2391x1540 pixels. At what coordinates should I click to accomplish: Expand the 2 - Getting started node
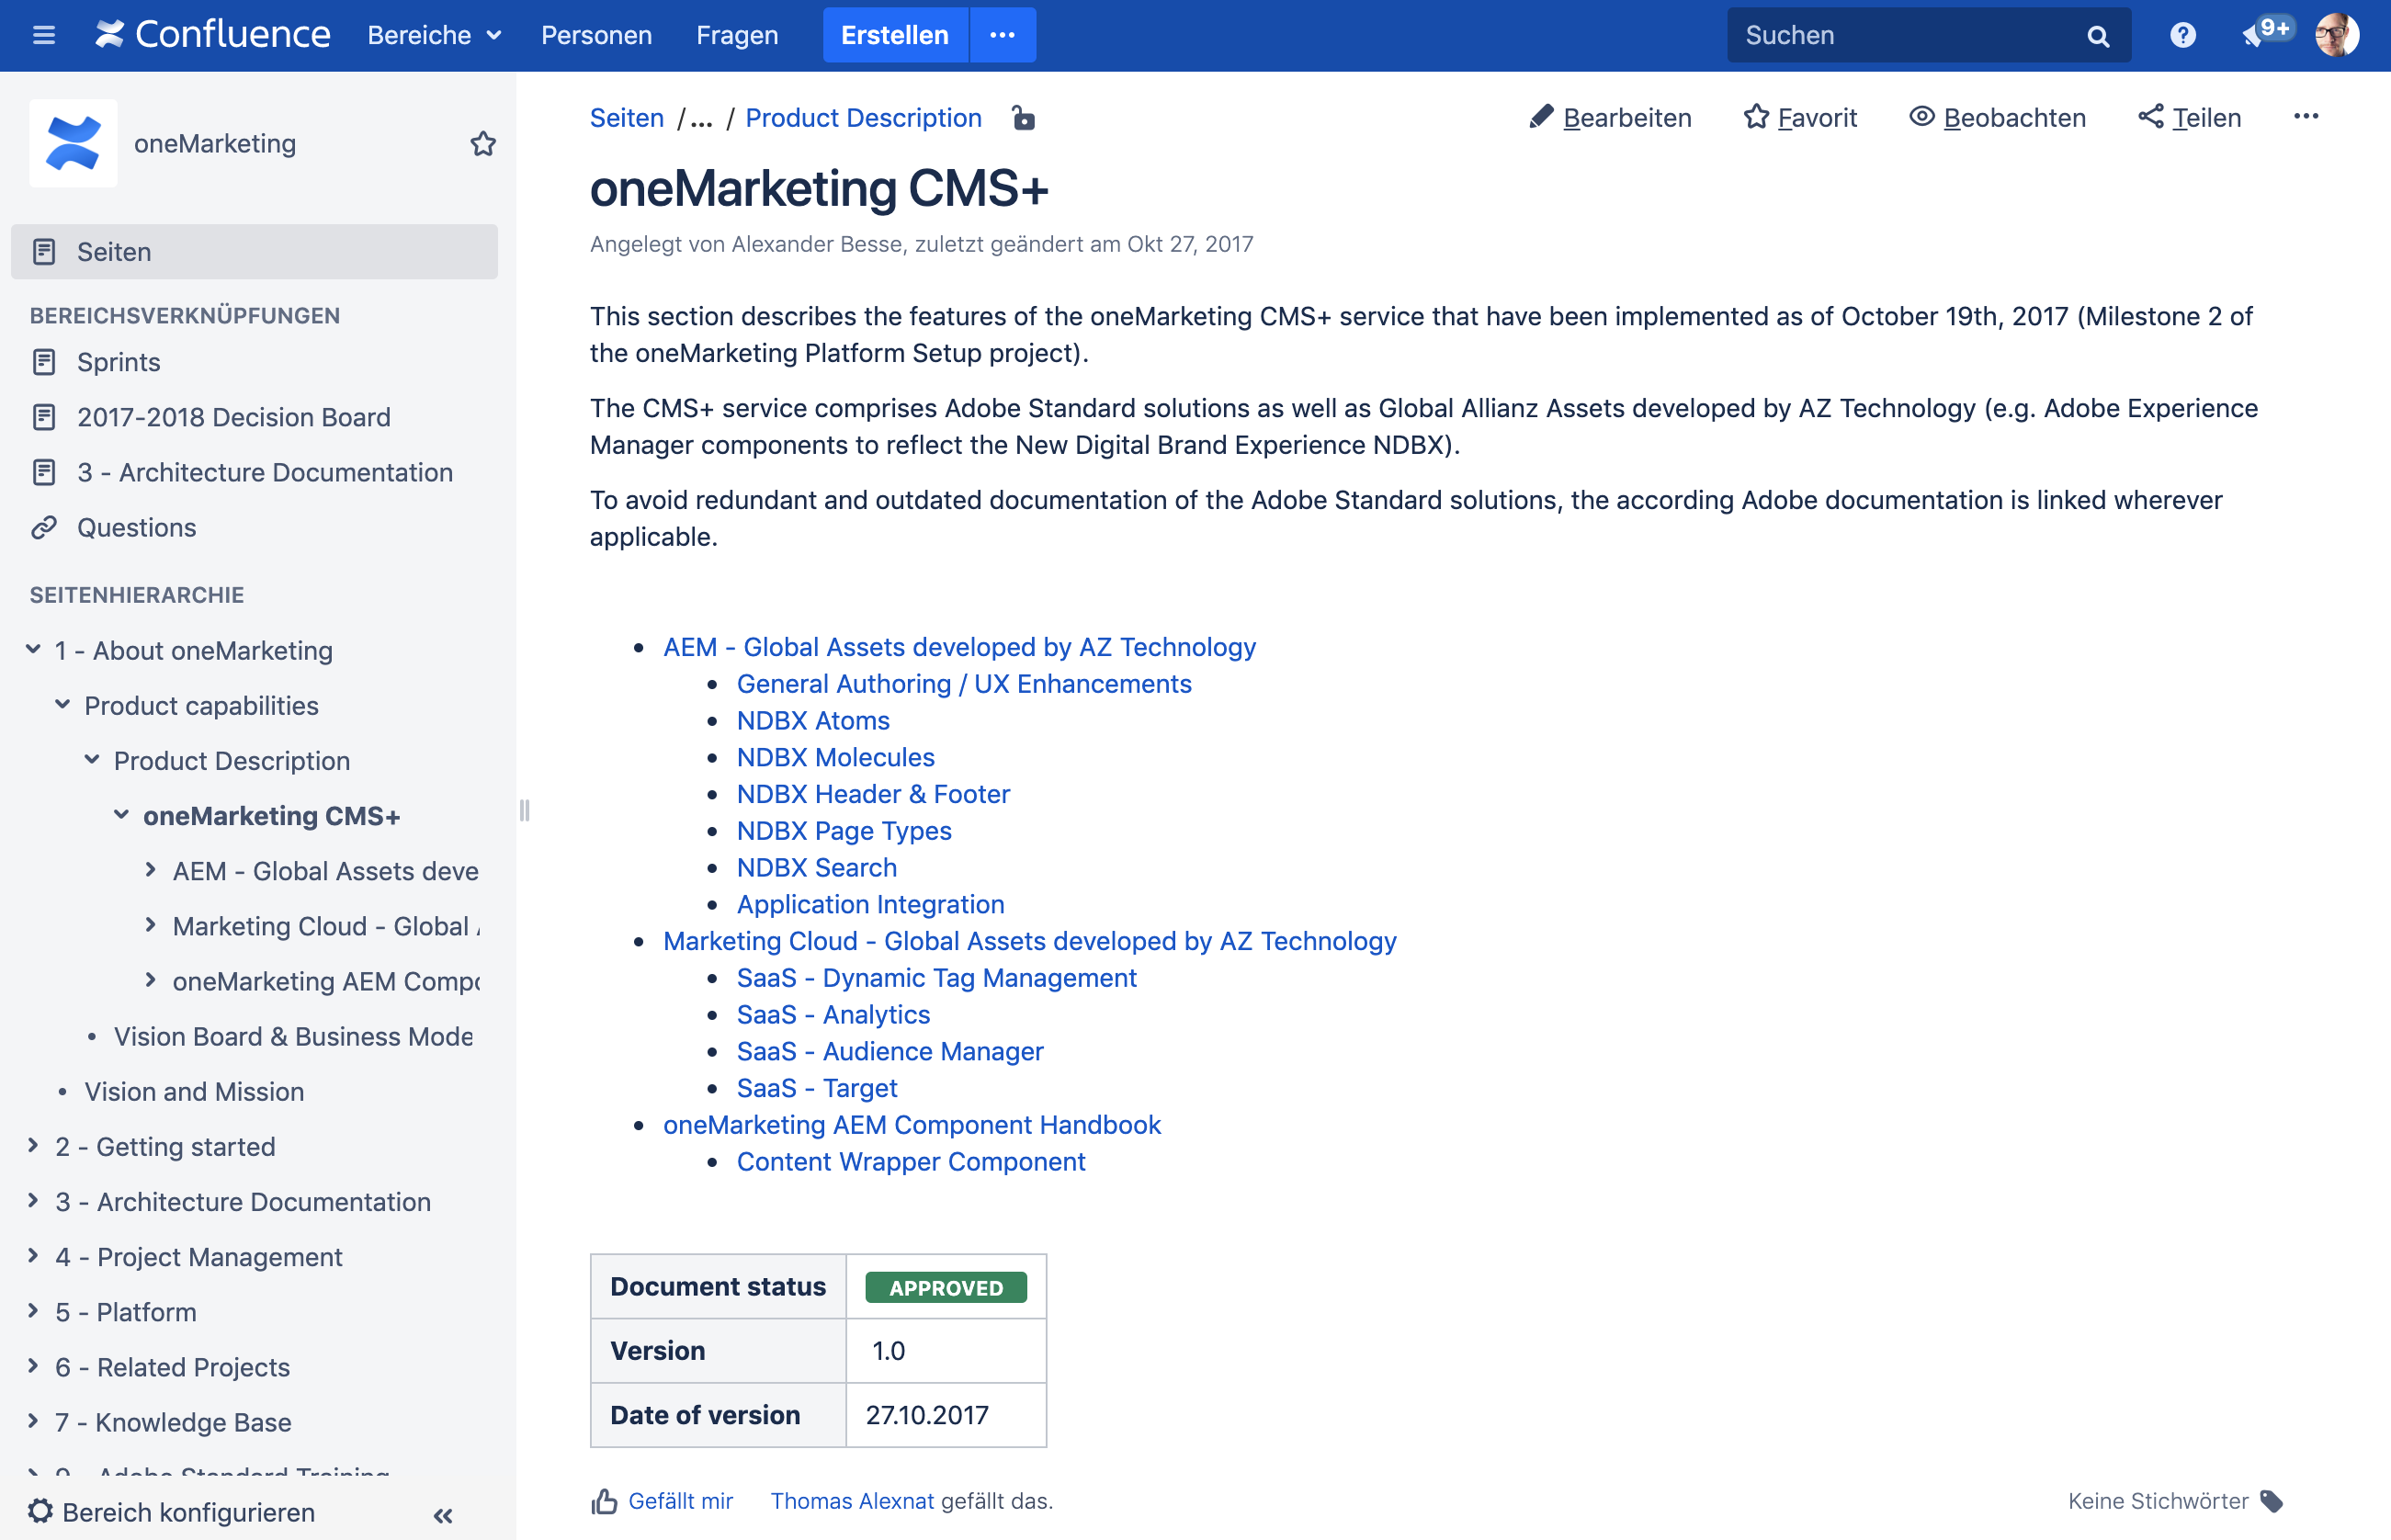coord(33,1146)
